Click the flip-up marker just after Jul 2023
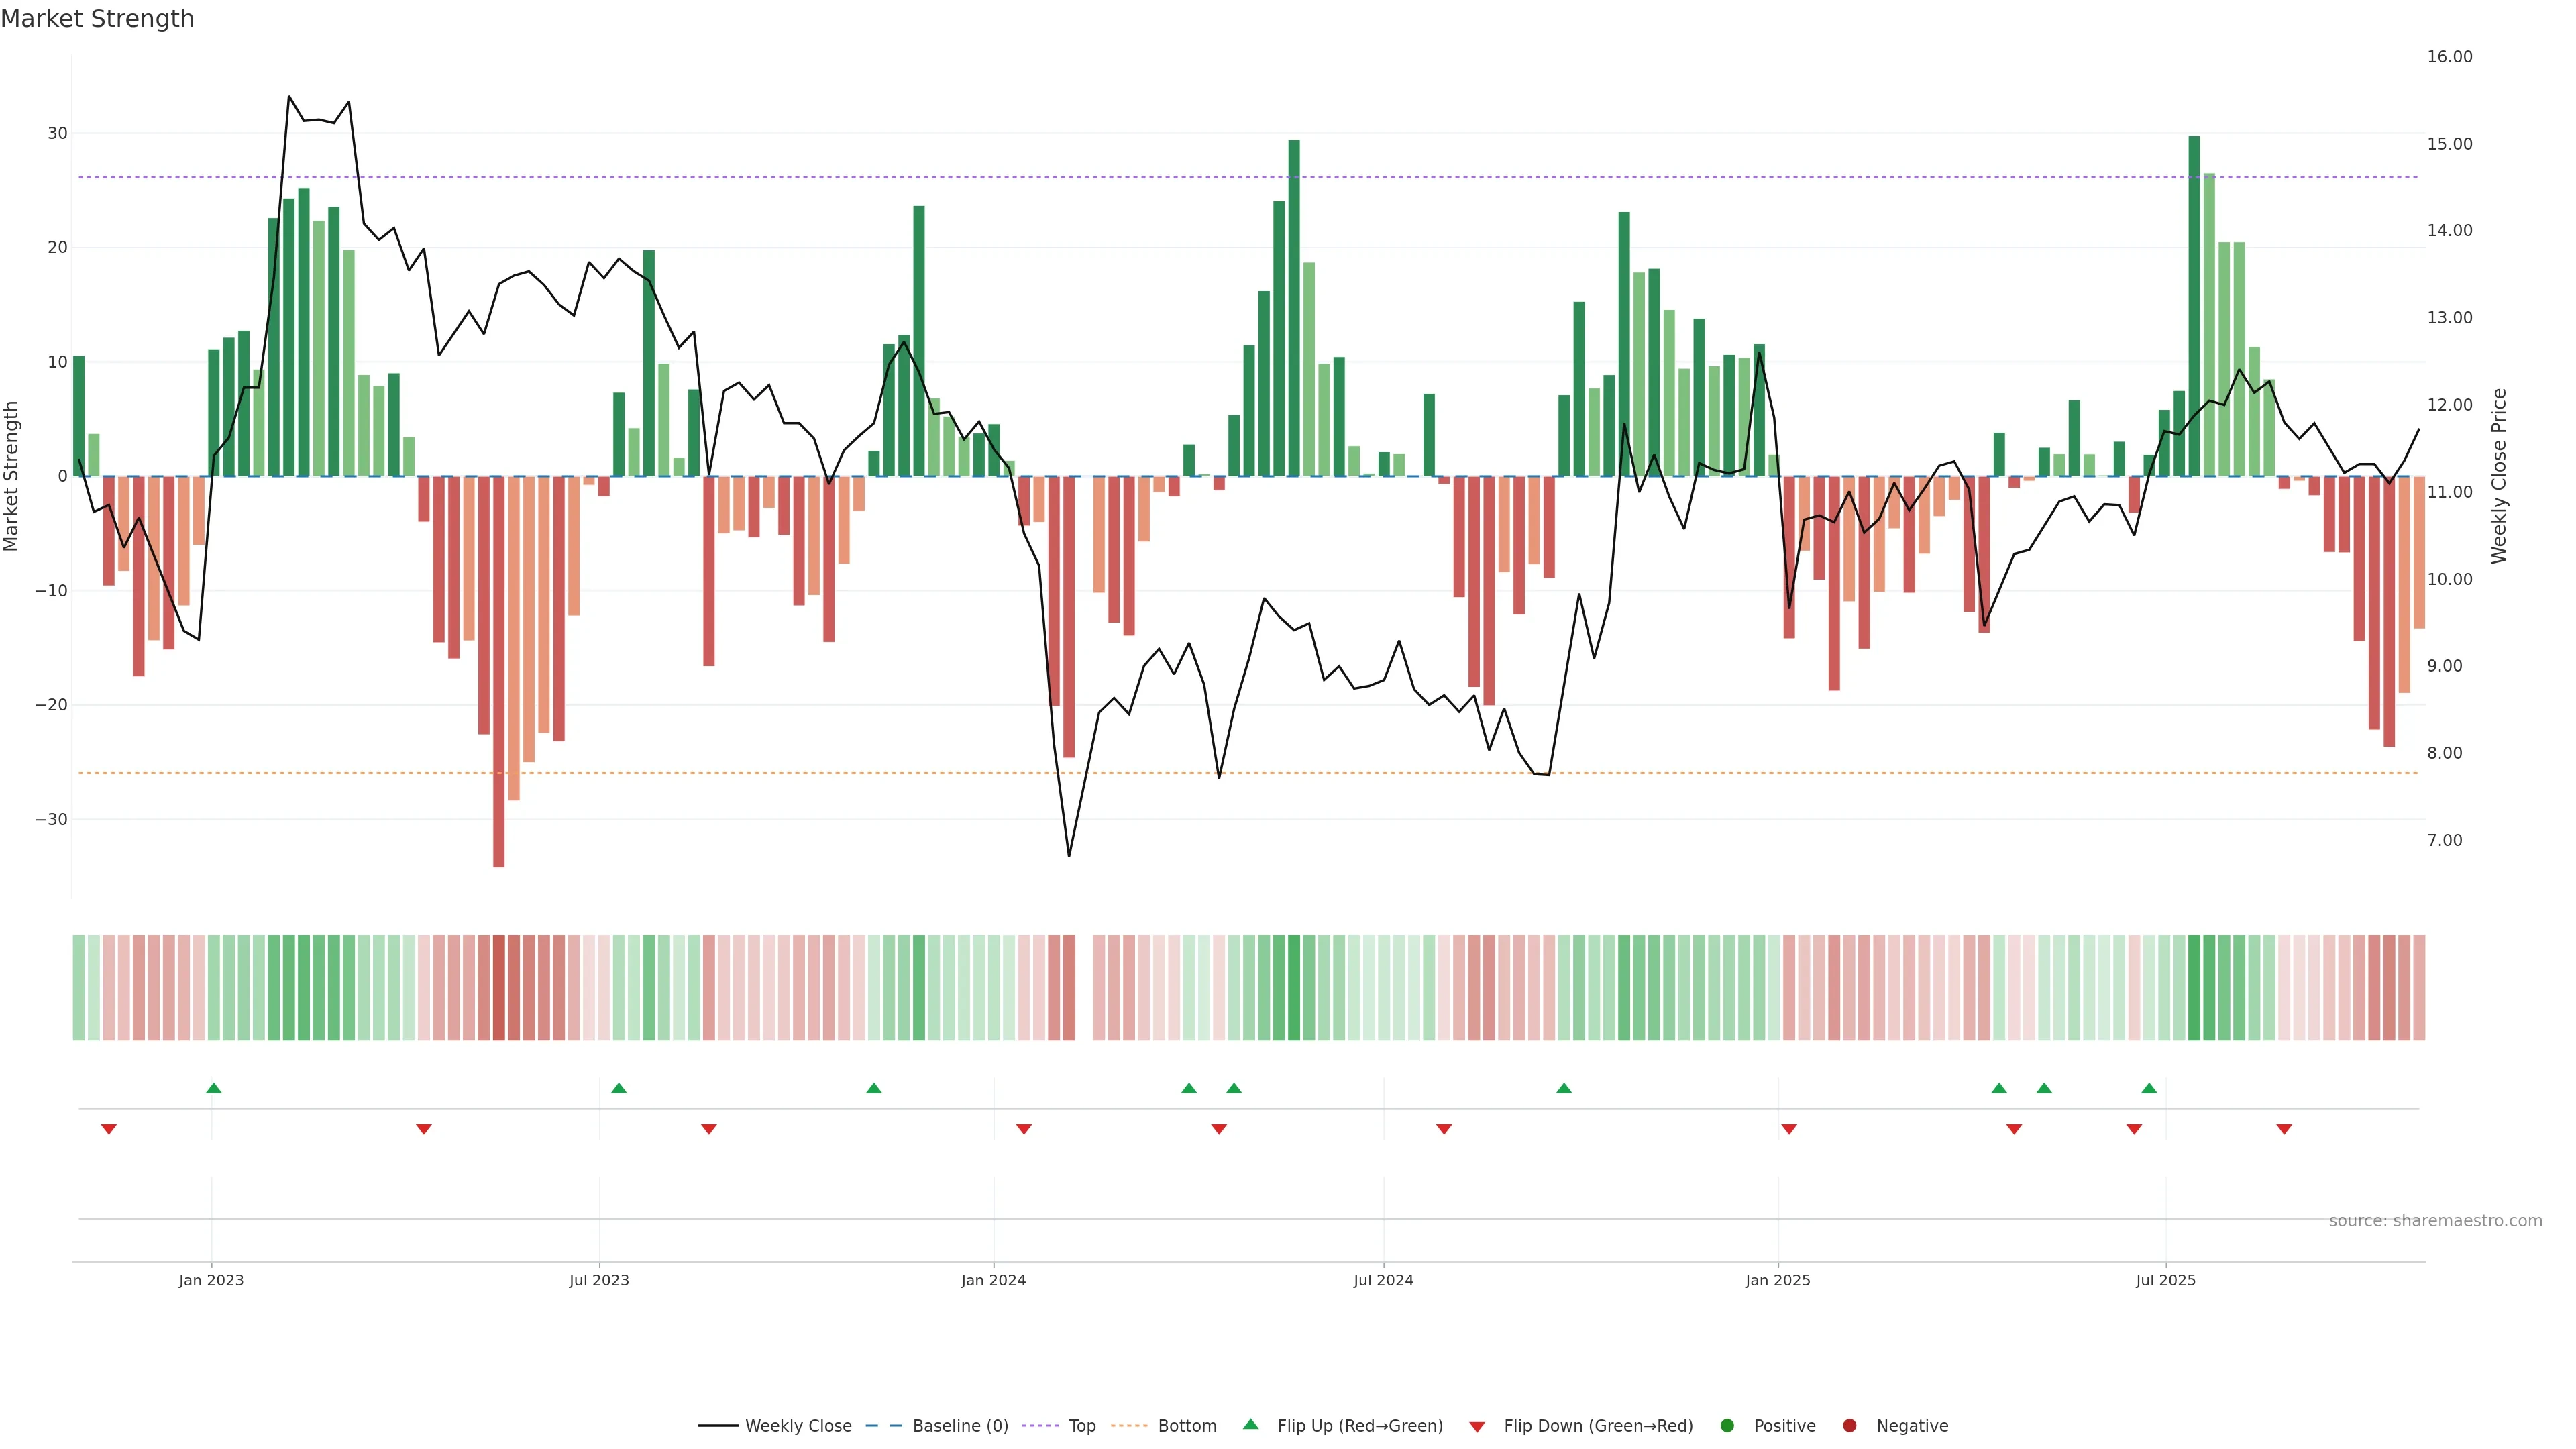 [x=618, y=1088]
